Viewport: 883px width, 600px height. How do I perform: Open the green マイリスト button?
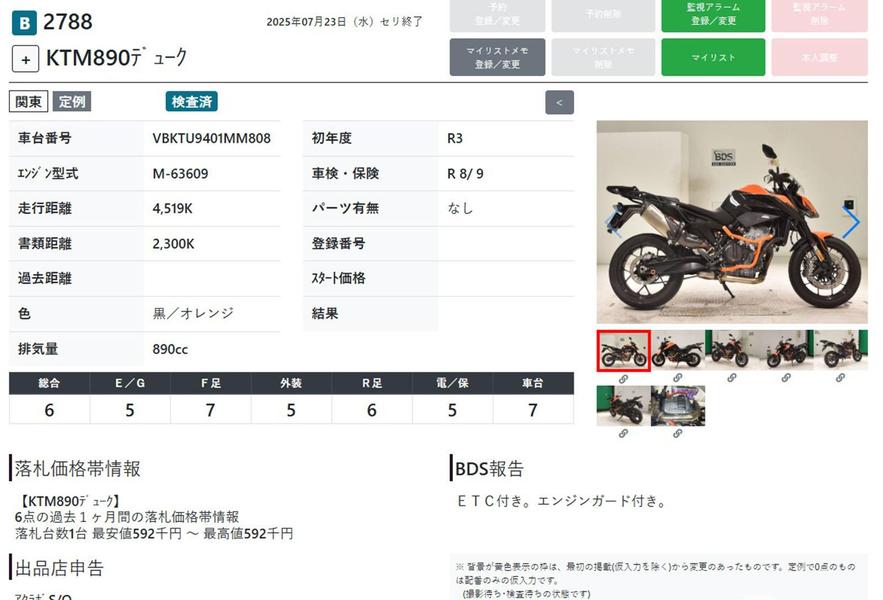(x=713, y=58)
